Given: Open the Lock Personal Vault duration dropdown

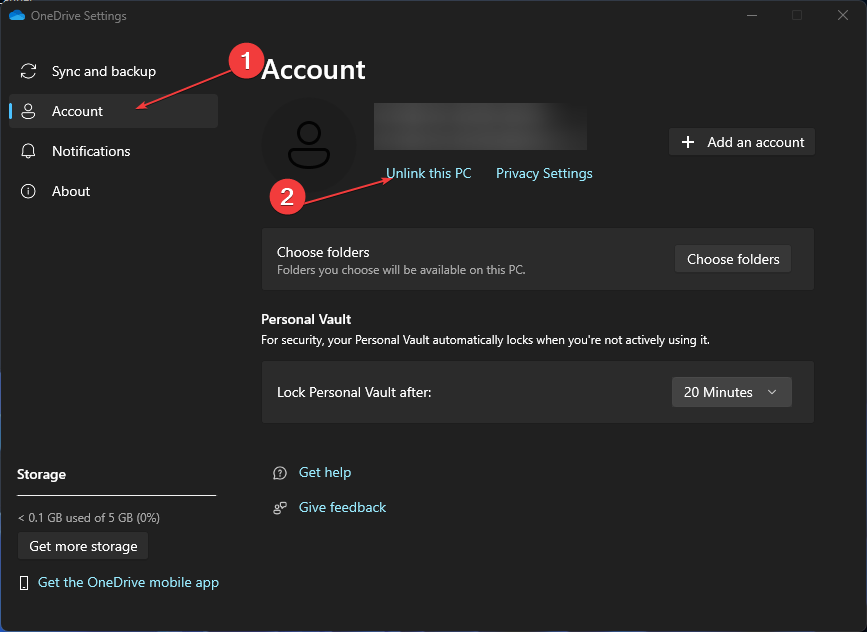Looking at the screenshot, I should (x=731, y=392).
